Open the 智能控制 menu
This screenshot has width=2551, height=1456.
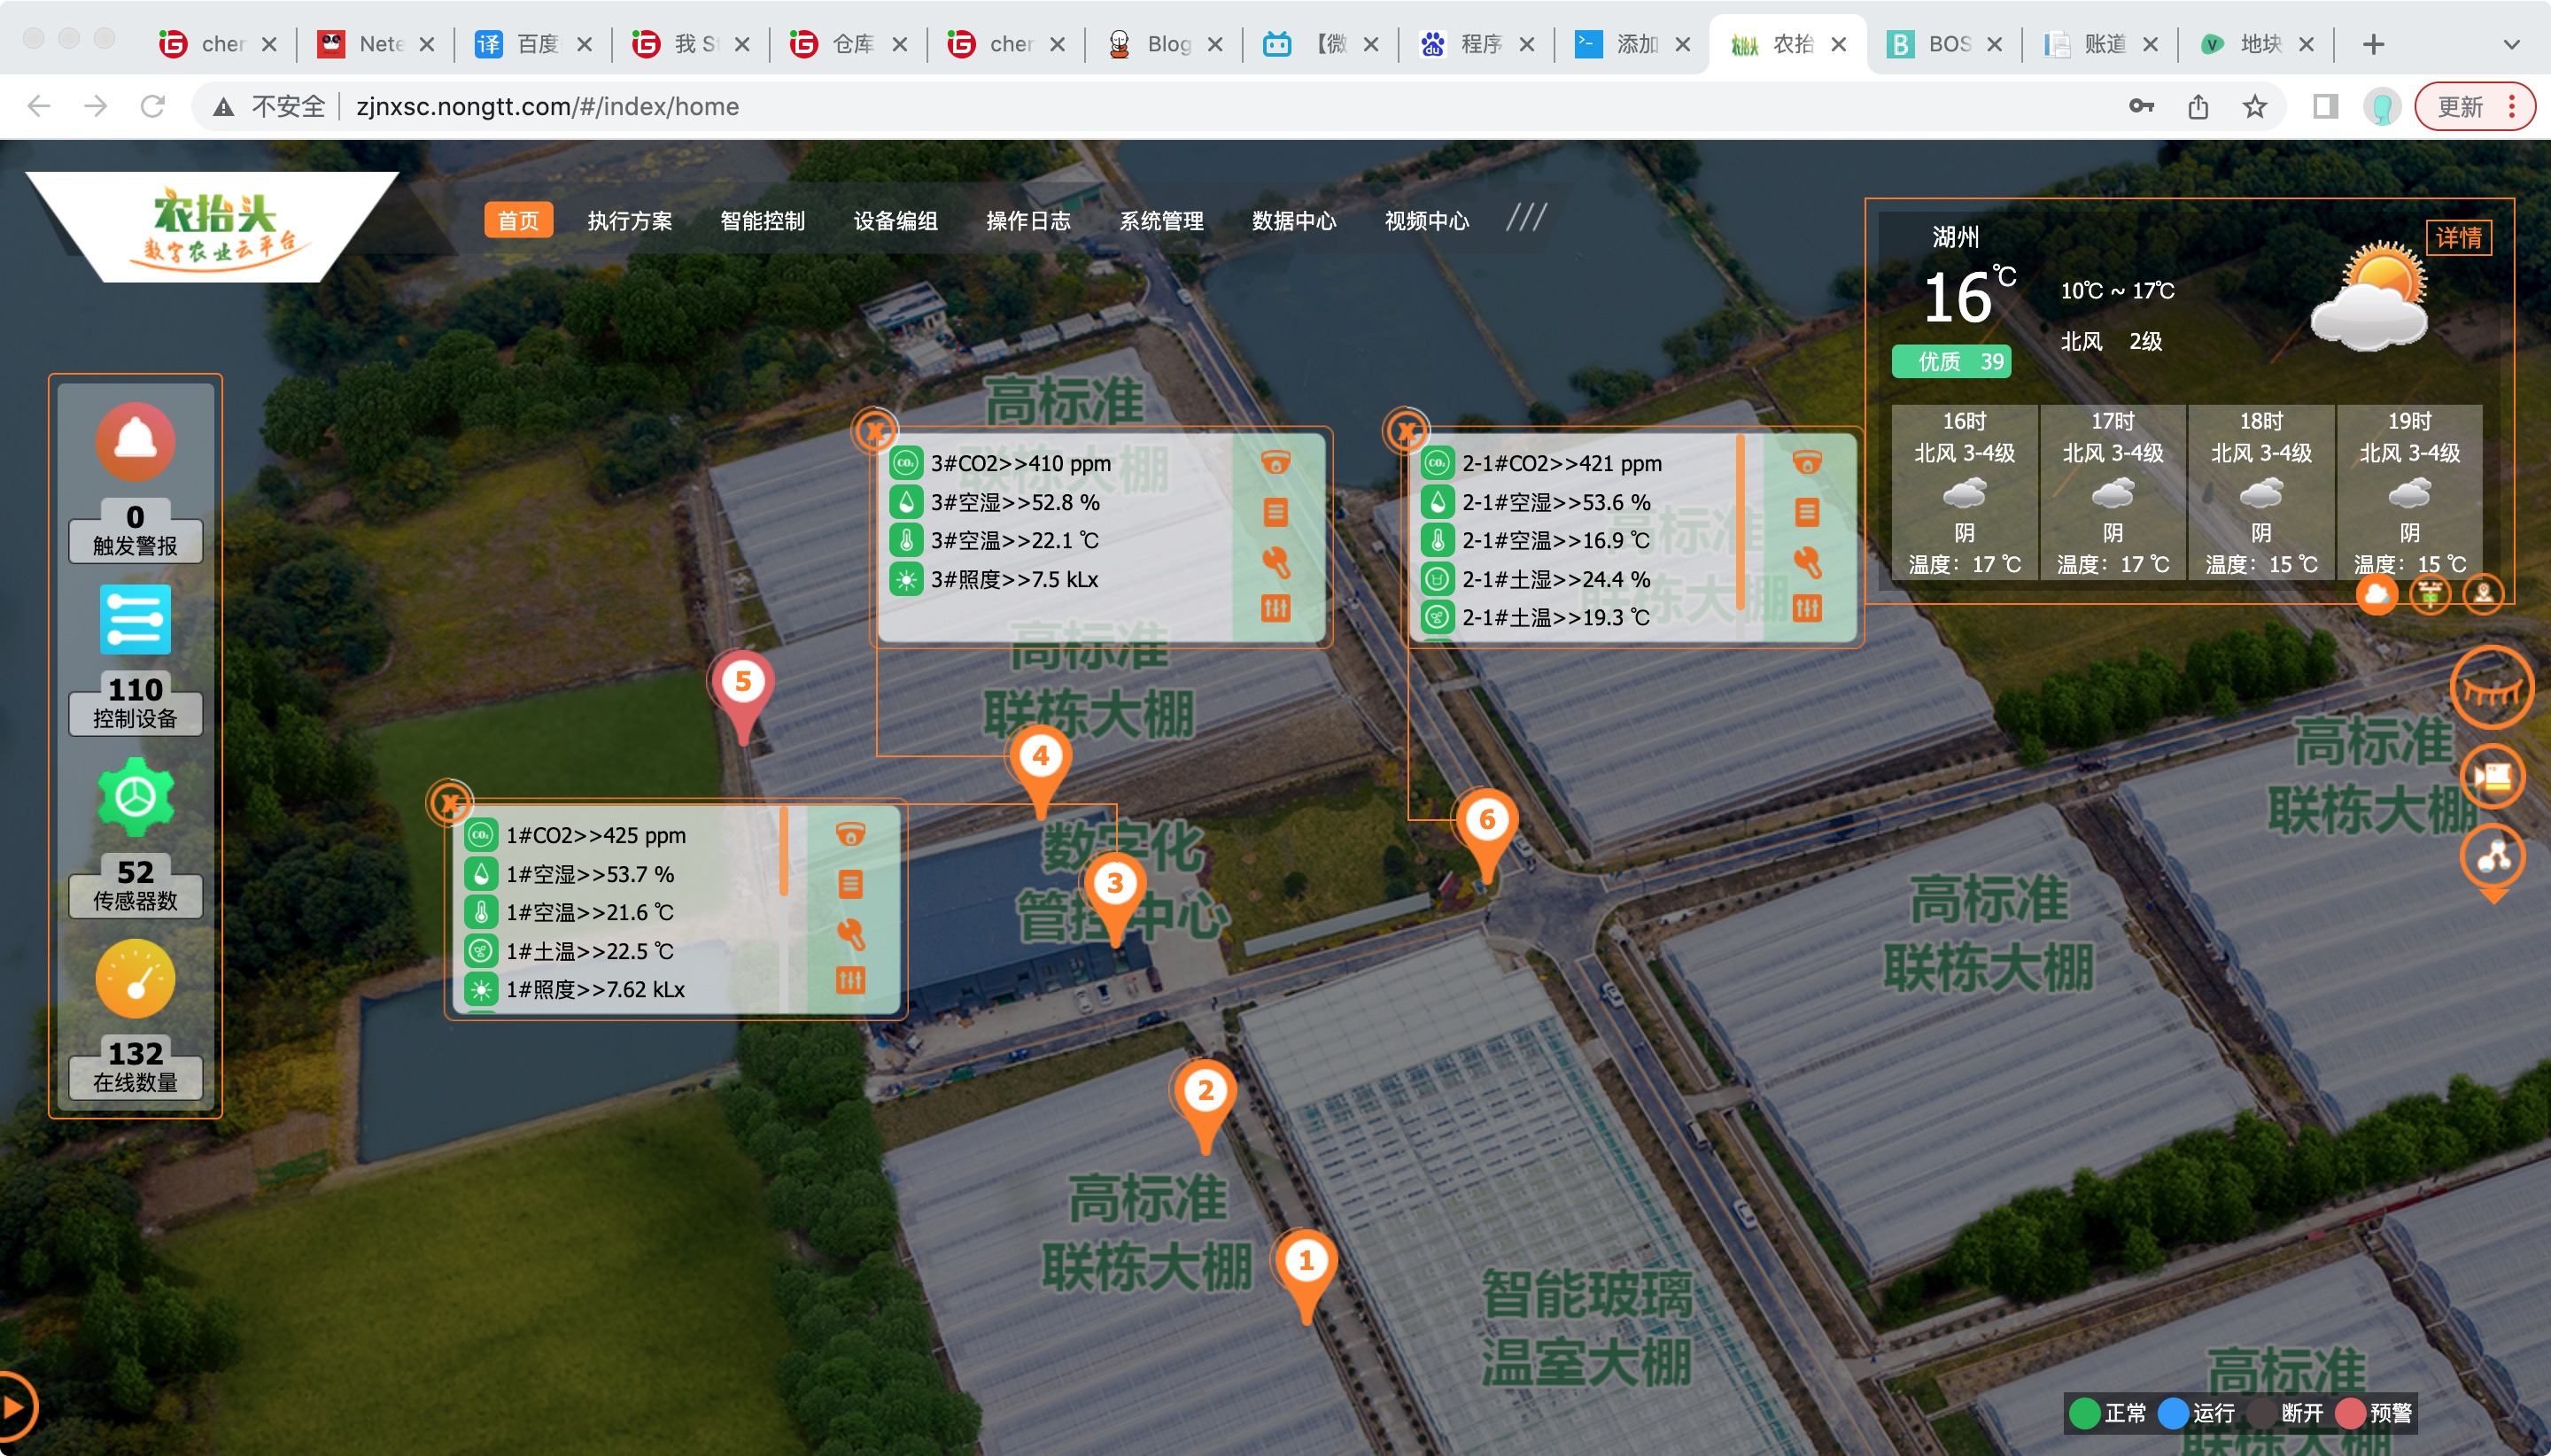click(762, 220)
